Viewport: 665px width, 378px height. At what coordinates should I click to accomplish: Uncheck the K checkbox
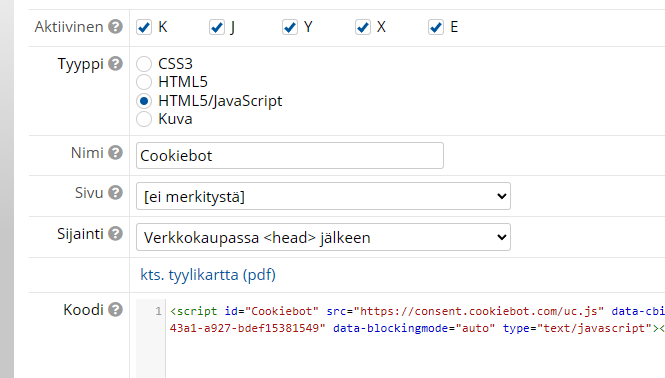[x=144, y=27]
